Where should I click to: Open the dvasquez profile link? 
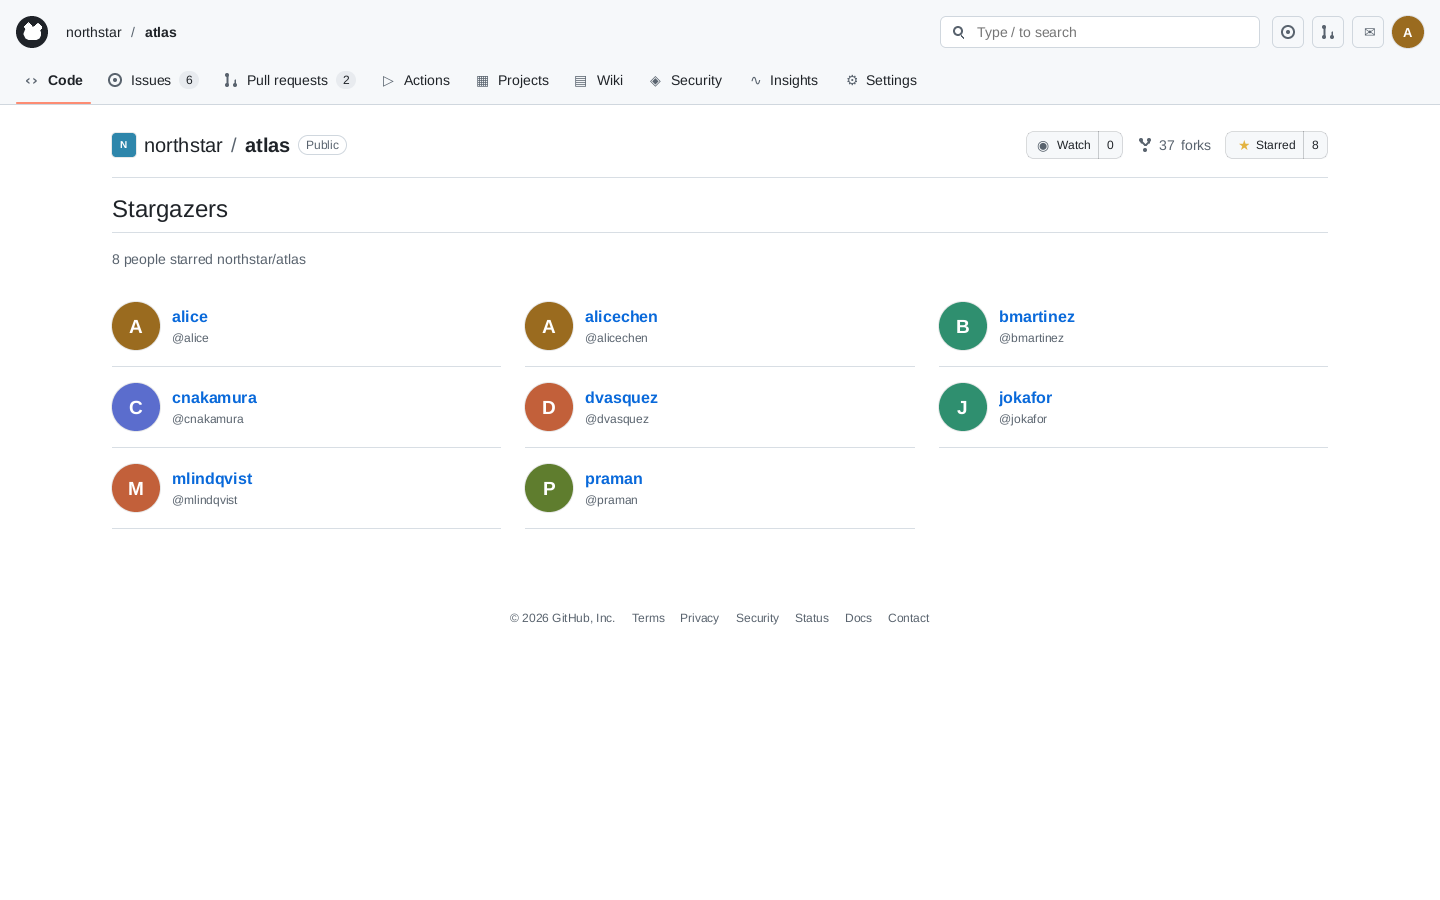621,398
